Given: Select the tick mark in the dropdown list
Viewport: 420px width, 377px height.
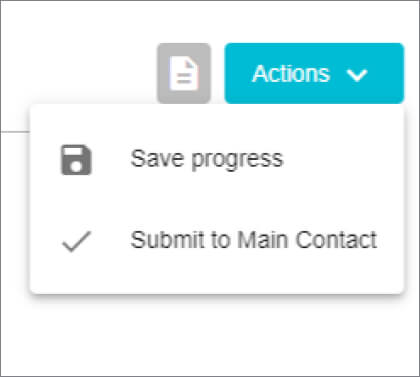Looking at the screenshot, I should click(76, 241).
